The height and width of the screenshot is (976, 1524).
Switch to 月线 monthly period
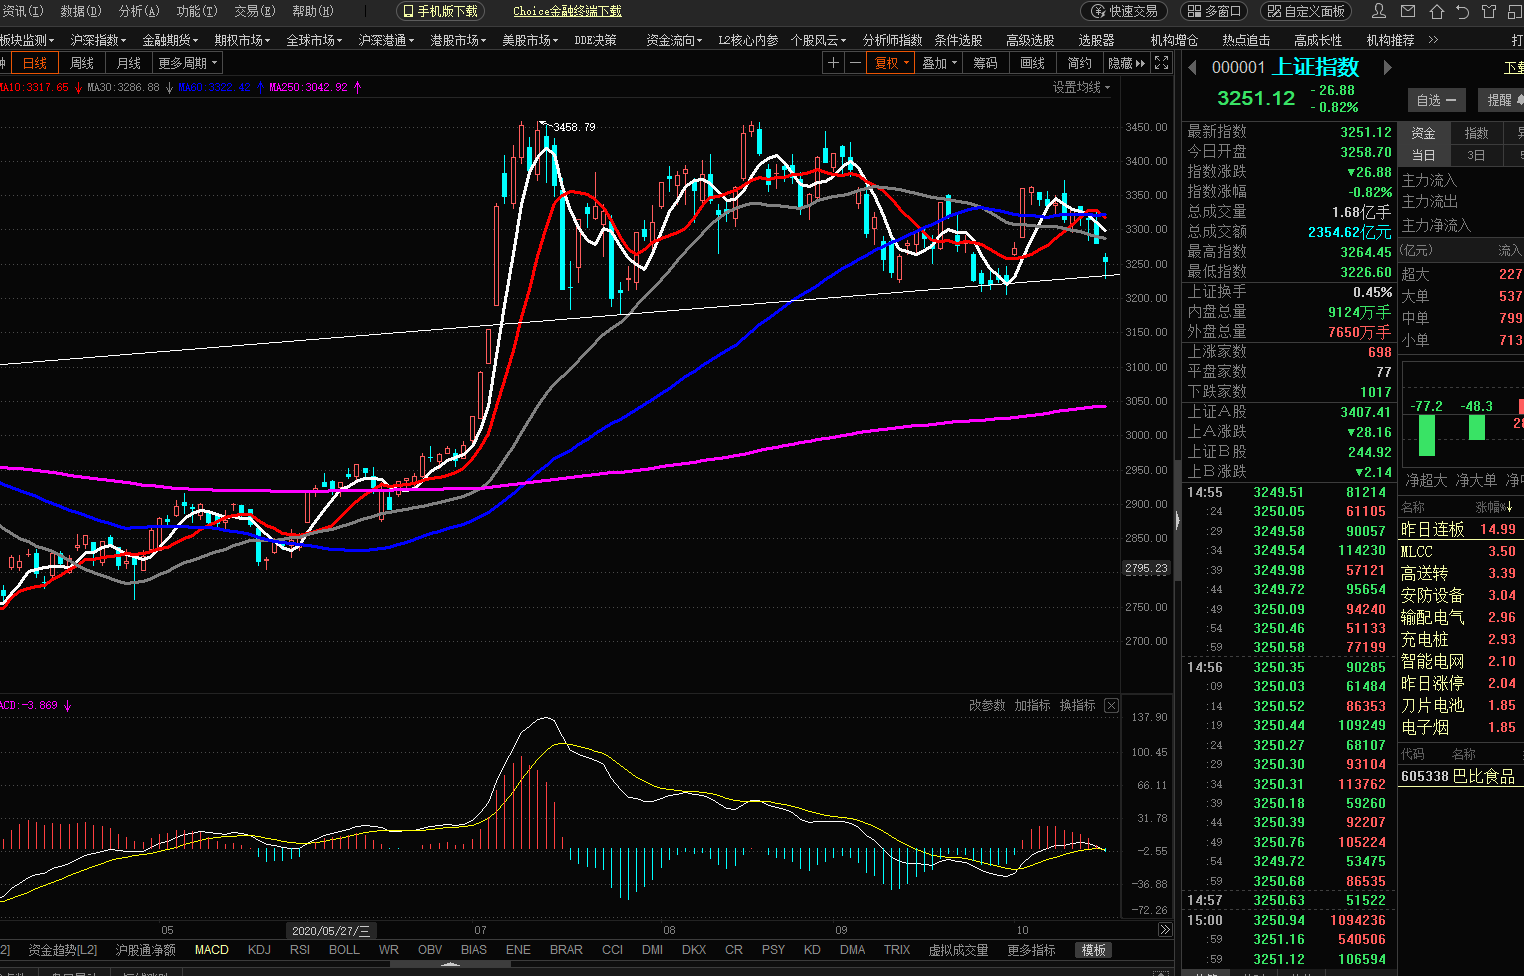129,63
